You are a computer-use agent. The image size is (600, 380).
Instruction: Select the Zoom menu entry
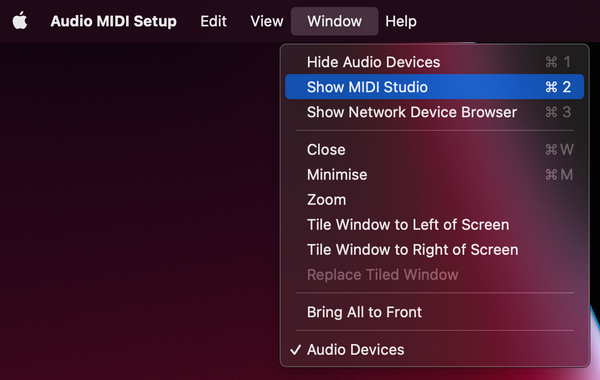point(434,200)
